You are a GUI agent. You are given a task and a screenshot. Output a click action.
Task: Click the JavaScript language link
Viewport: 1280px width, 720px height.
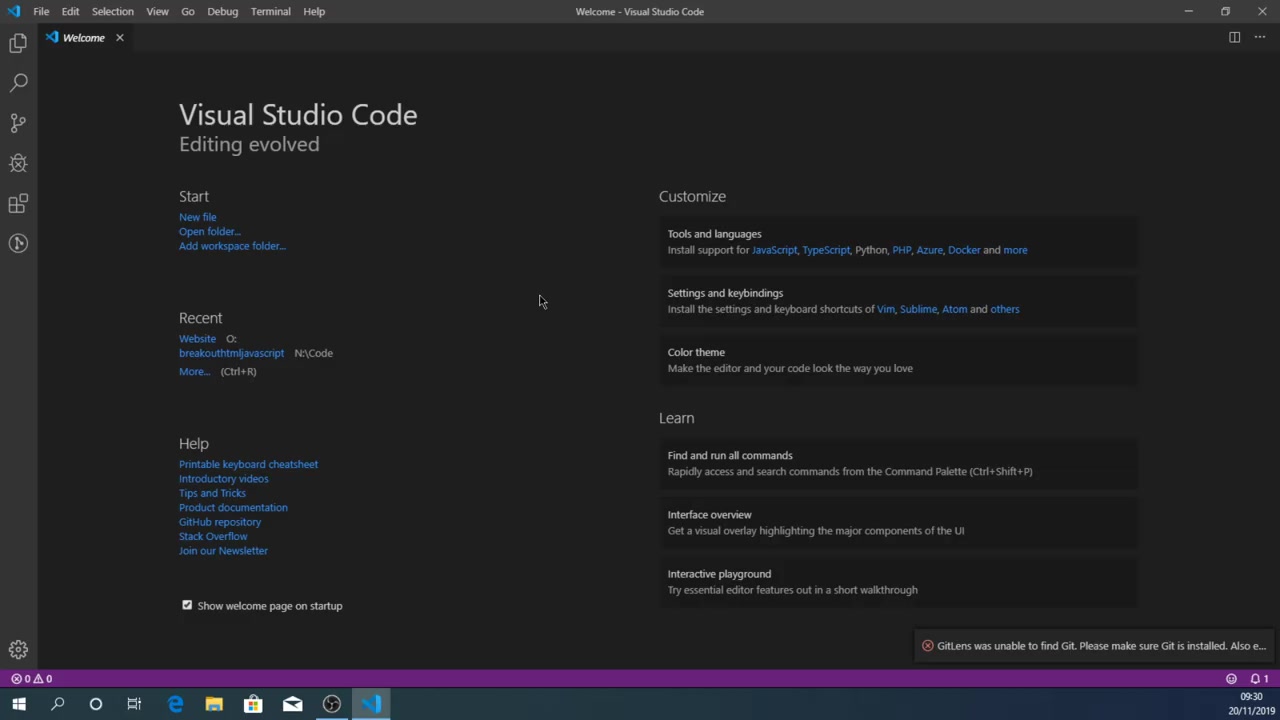point(775,250)
